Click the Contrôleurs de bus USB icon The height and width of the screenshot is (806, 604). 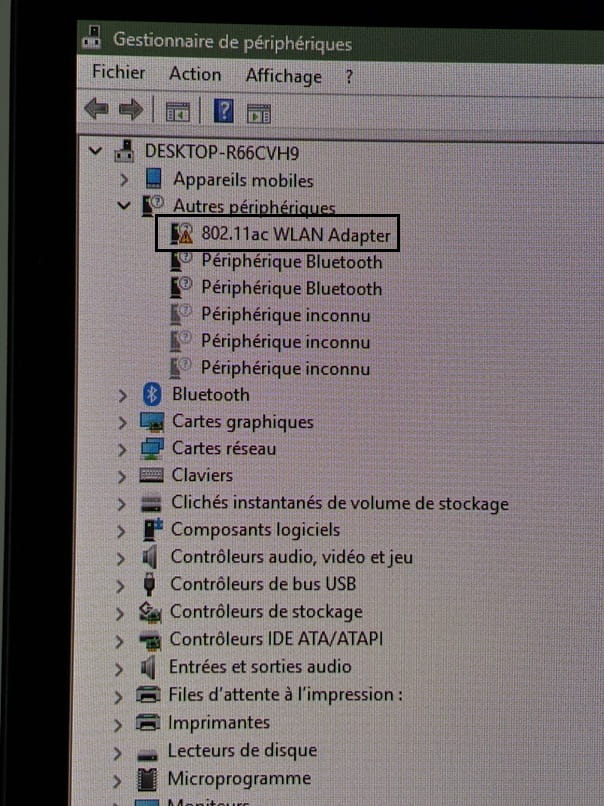(149, 584)
